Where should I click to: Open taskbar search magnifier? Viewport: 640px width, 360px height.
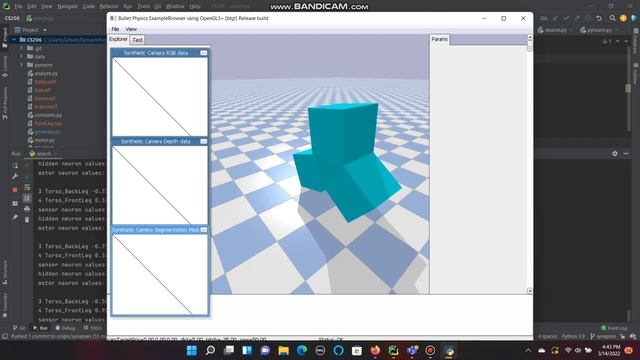[x=210, y=350]
